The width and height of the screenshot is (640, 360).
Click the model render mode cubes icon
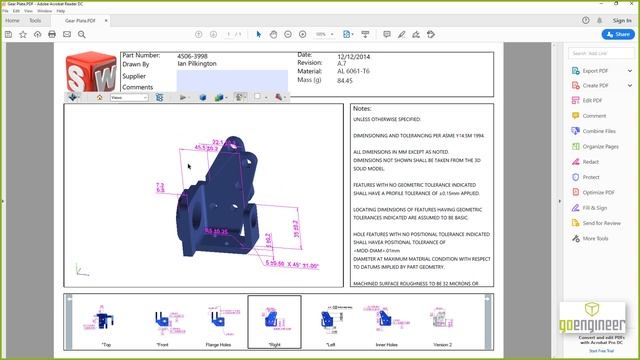point(219,98)
